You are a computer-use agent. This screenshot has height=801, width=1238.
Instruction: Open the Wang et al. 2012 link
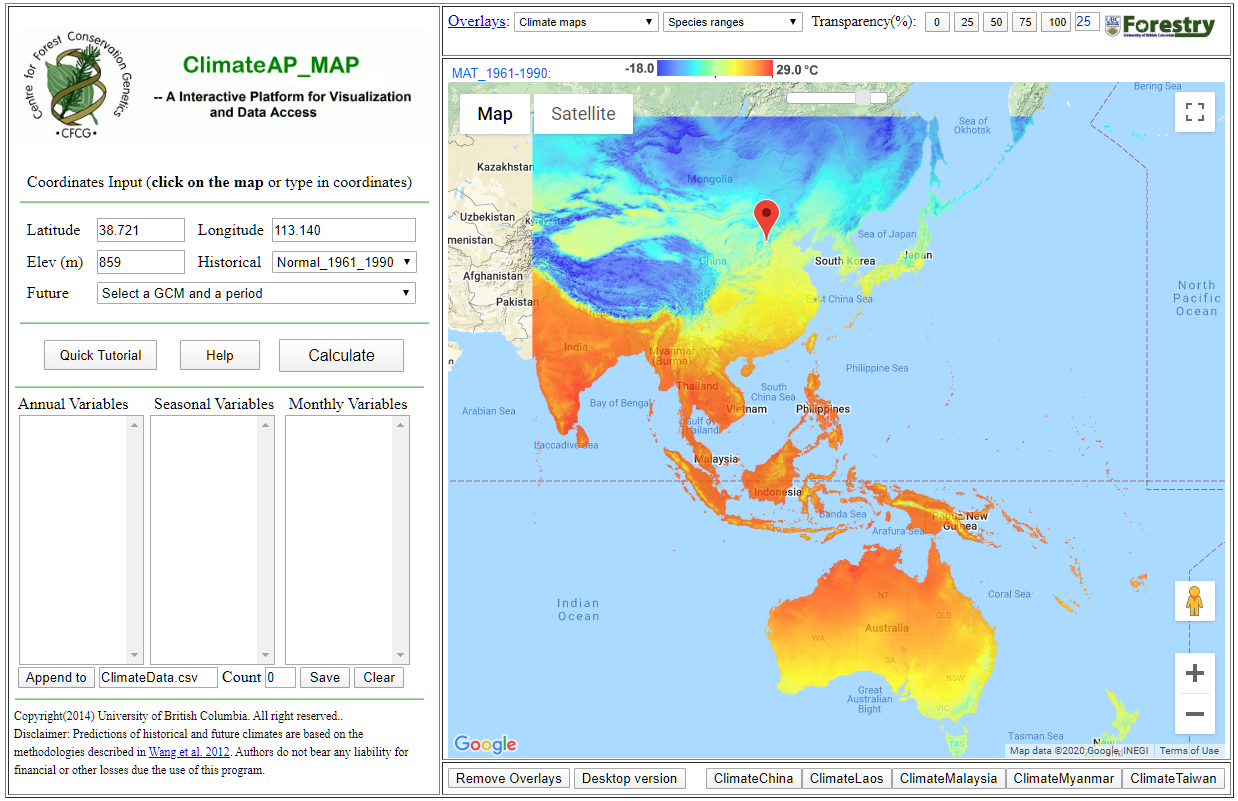(188, 751)
